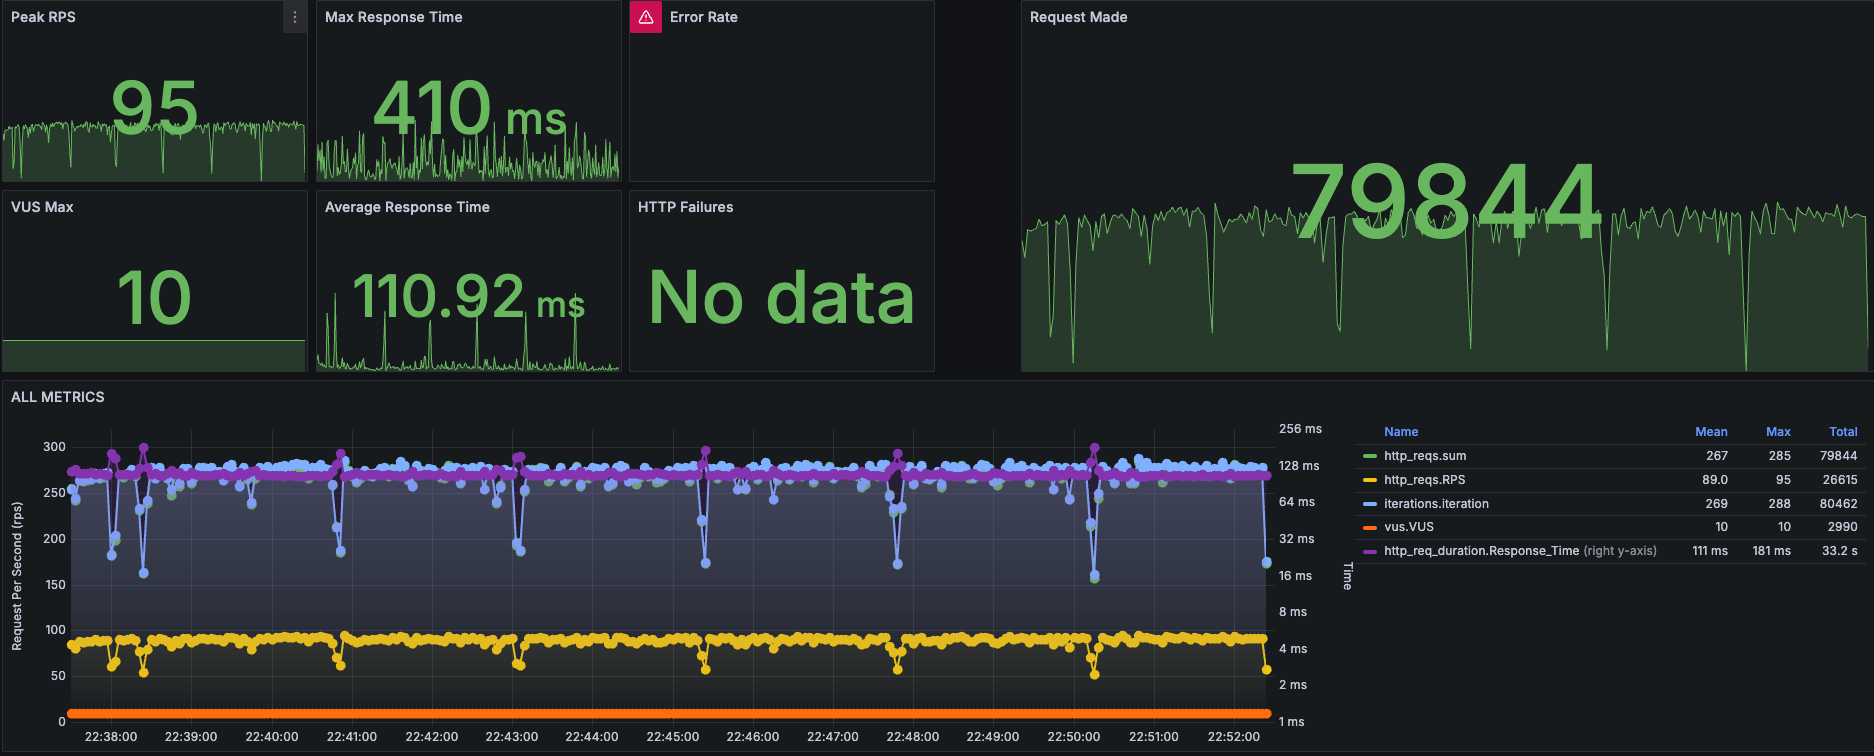Click the ALL METRICS panel title

(57, 397)
